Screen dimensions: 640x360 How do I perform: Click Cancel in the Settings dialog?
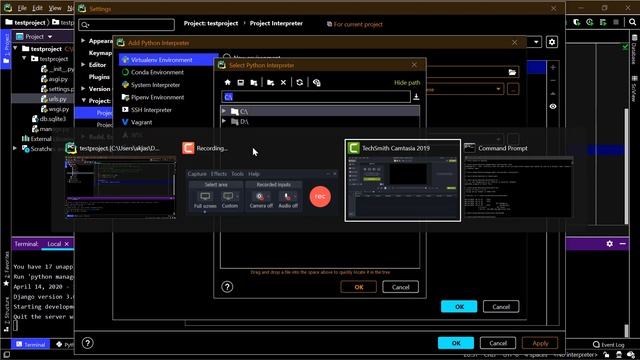coord(498,343)
